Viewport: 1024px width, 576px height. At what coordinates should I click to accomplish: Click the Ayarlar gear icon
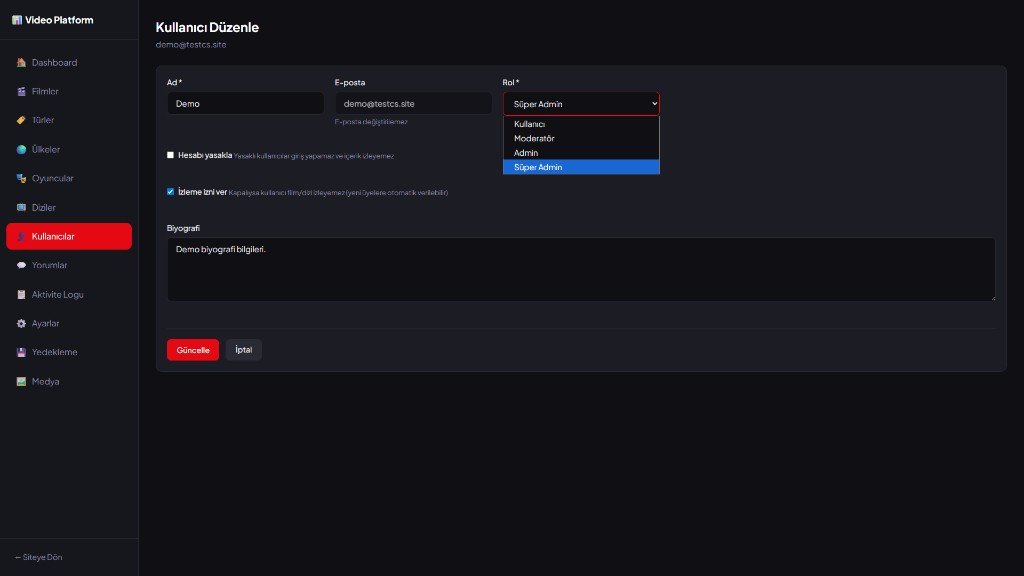point(20,323)
